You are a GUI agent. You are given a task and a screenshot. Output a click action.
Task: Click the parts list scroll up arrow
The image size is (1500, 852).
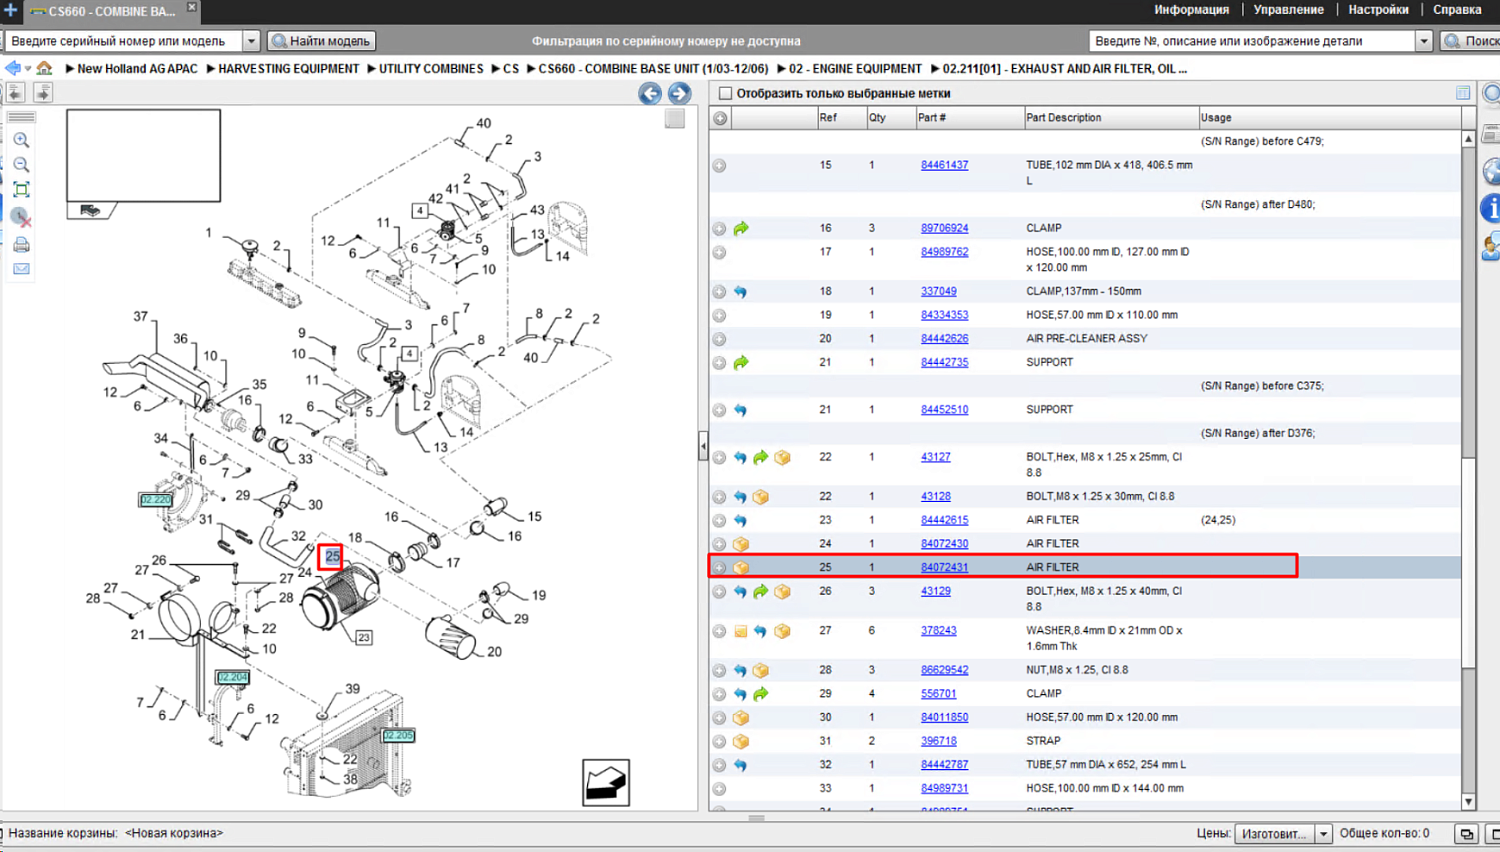(1468, 139)
